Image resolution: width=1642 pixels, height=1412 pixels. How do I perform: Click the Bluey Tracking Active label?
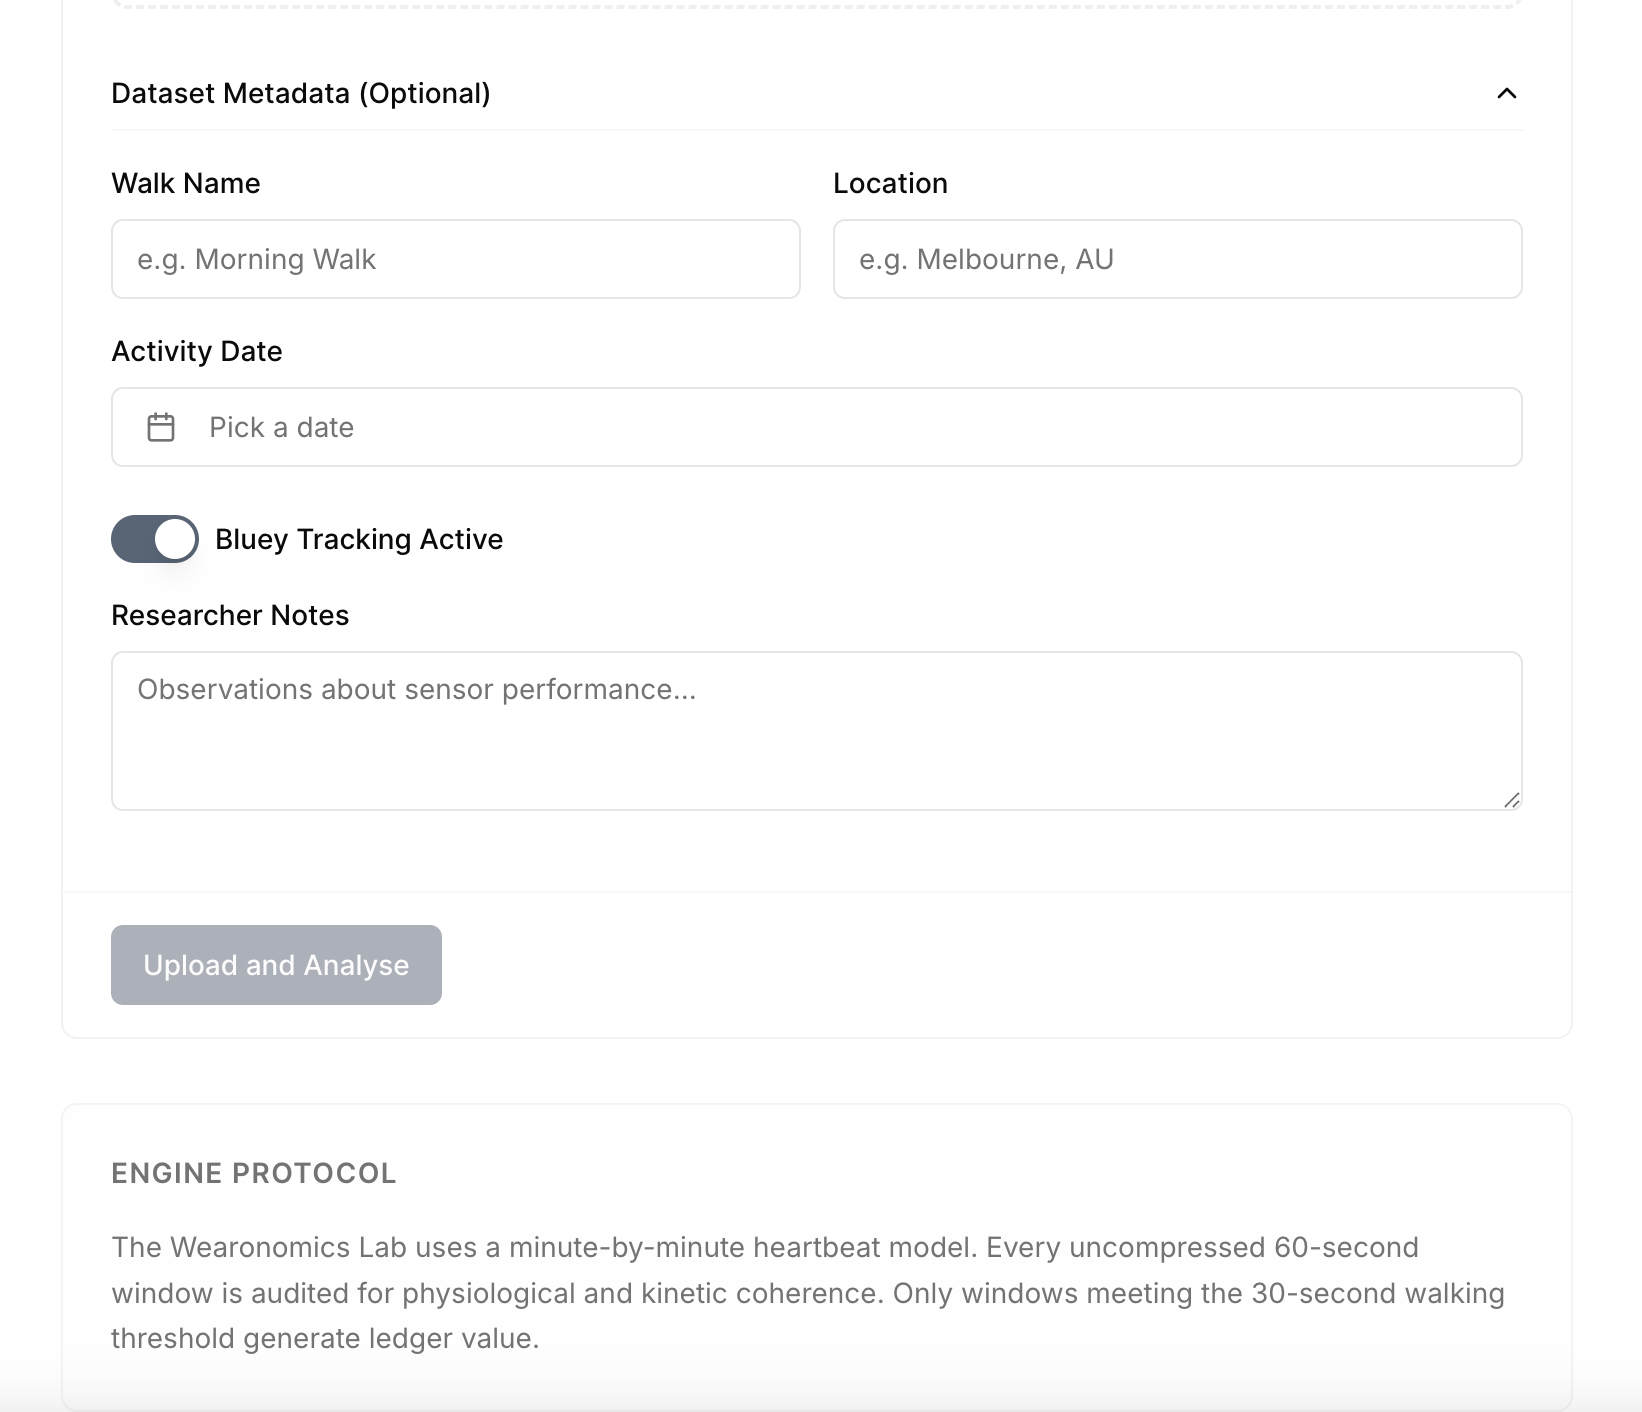coord(359,539)
